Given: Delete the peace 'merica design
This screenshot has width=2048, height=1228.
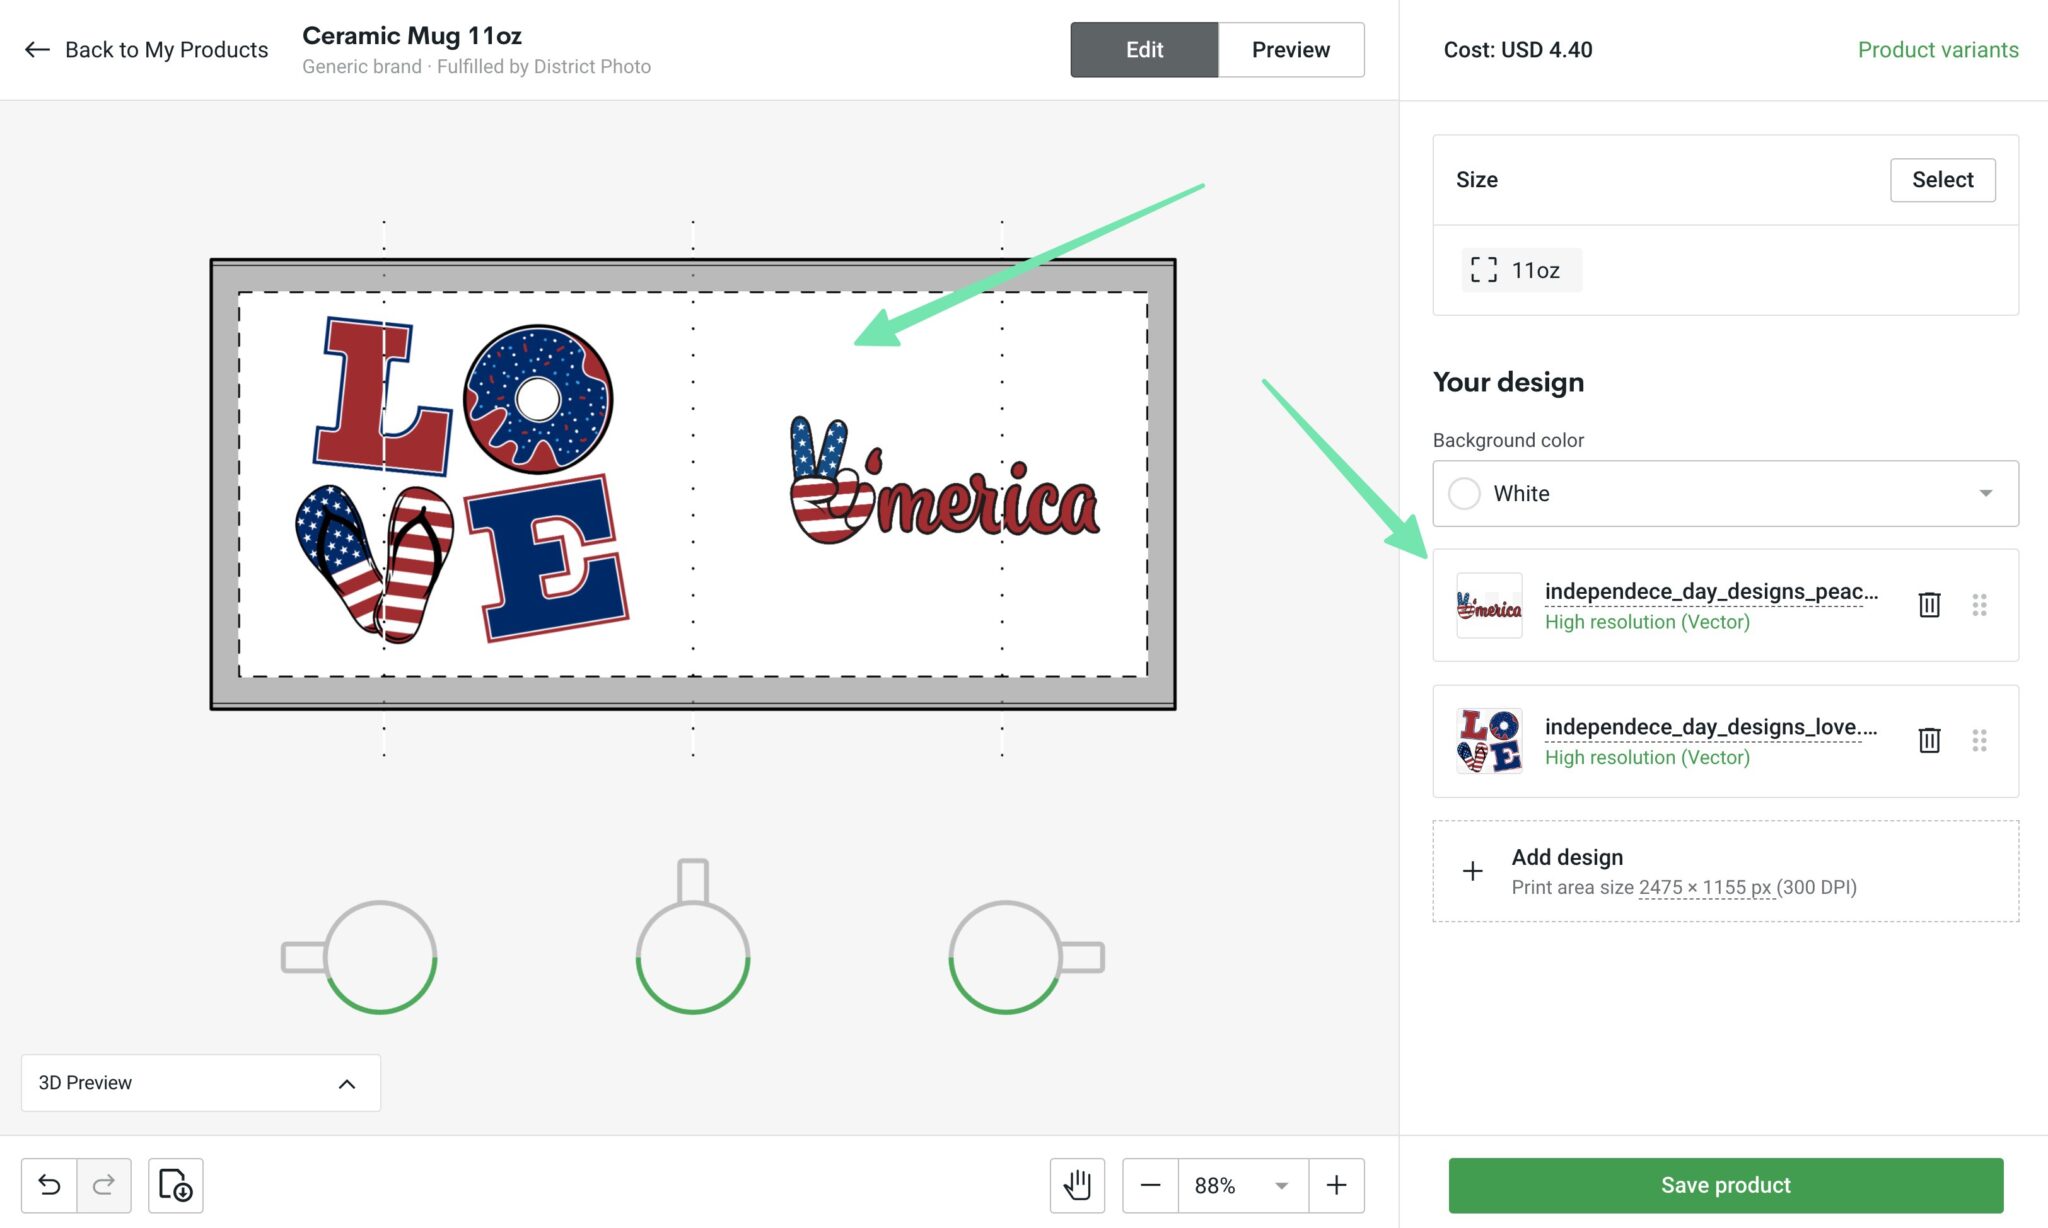Looking at the screenshot, I should pyautogui.click(x=1928, y=604).
